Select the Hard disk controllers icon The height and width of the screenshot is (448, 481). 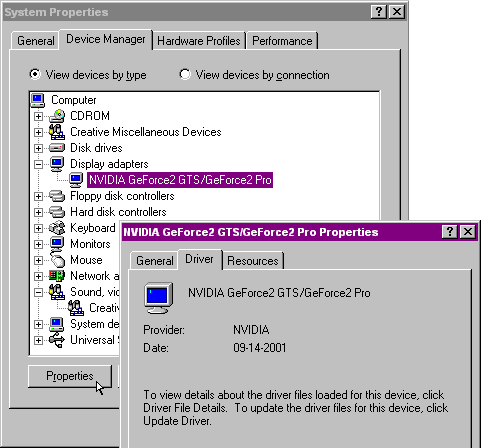(57, 212)
